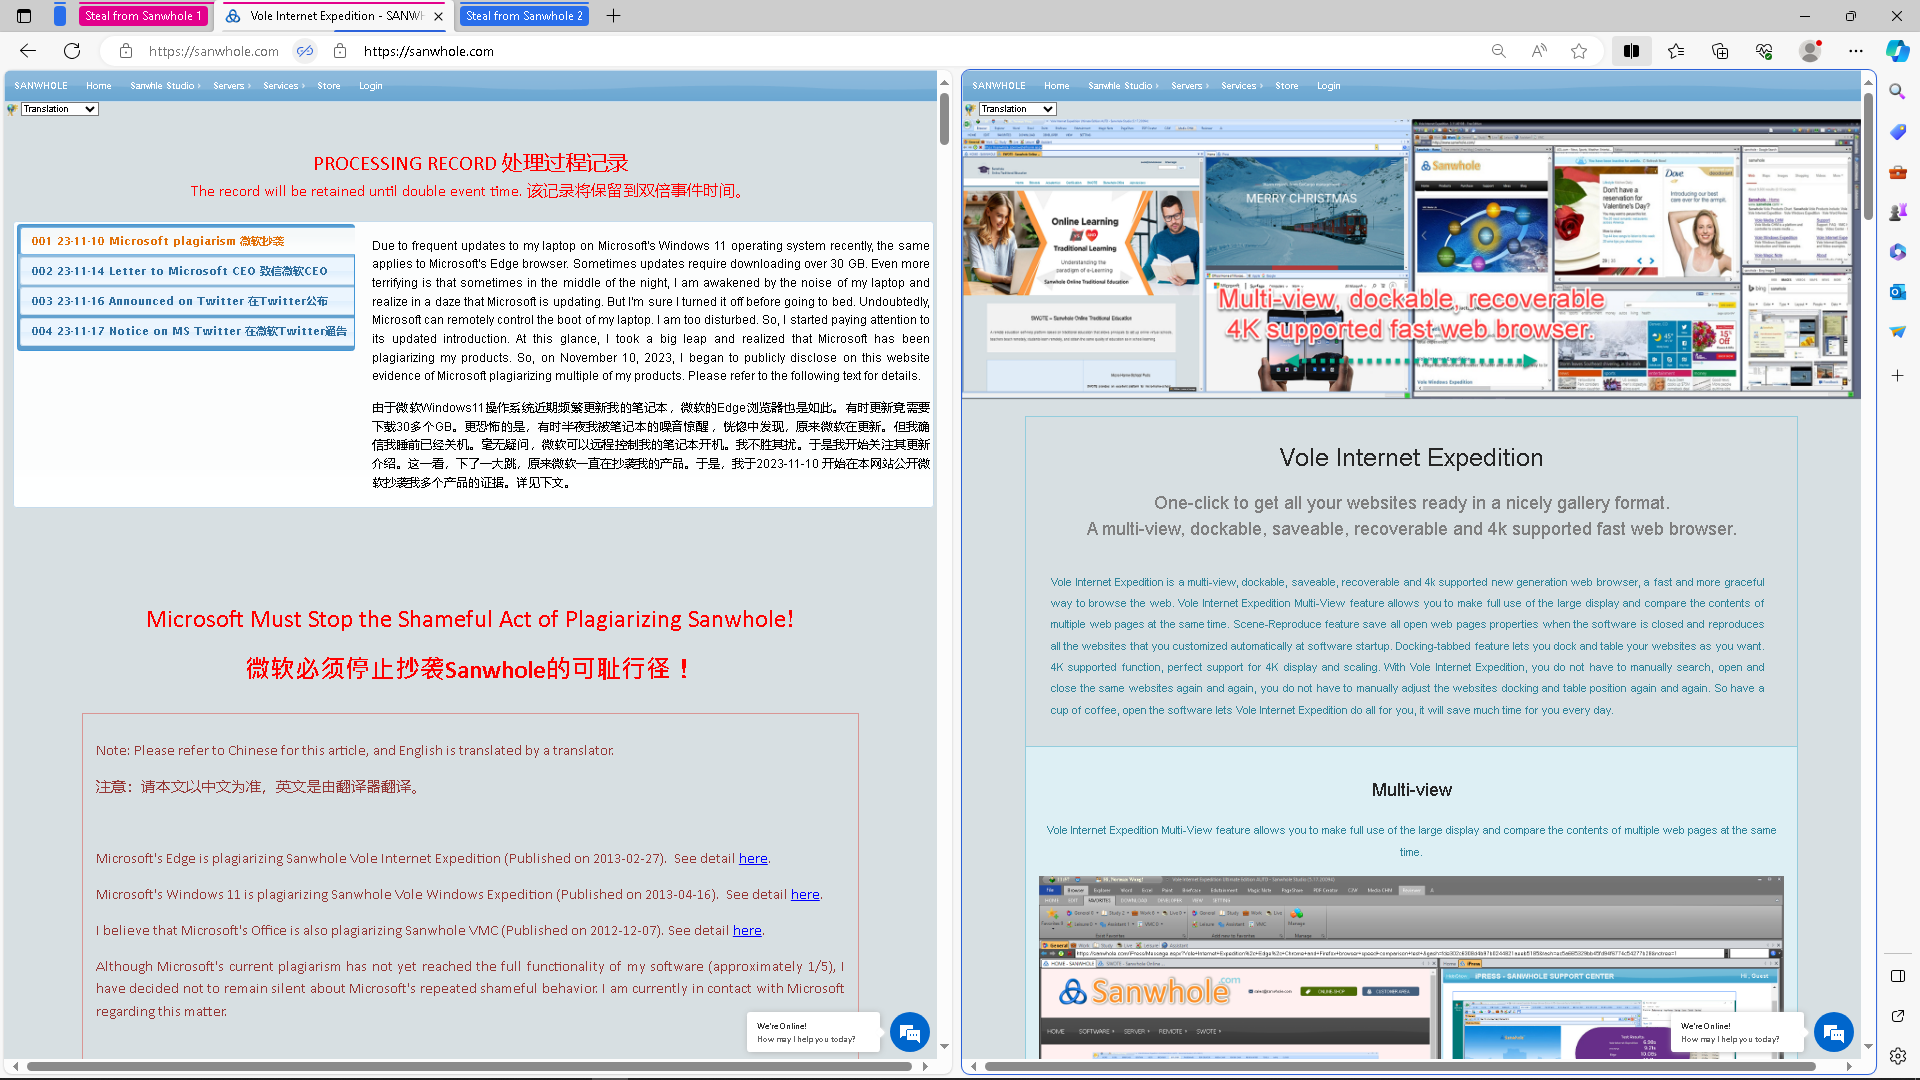The width and height of the screenshot is (1920, 1080).
Task: Click Login in the left pane navigation
Action: point(371,86)
